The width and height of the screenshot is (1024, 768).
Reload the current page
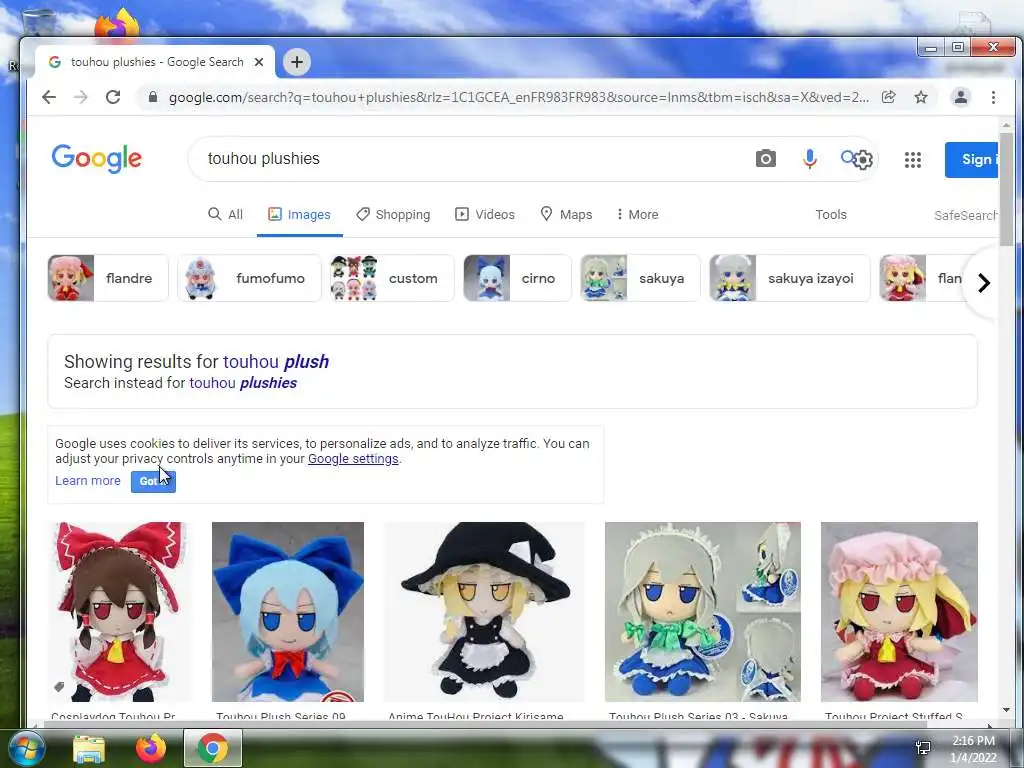point(113,97)
